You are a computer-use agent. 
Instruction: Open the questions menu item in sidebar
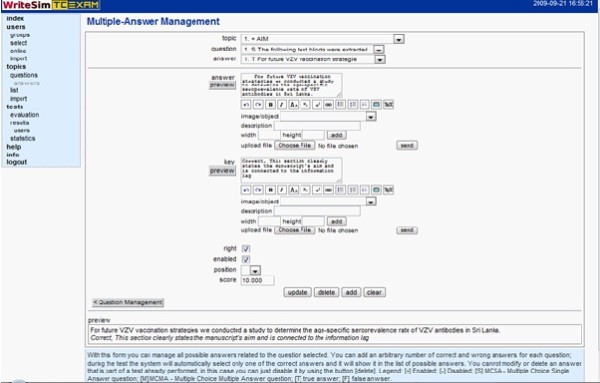[24, 75]
